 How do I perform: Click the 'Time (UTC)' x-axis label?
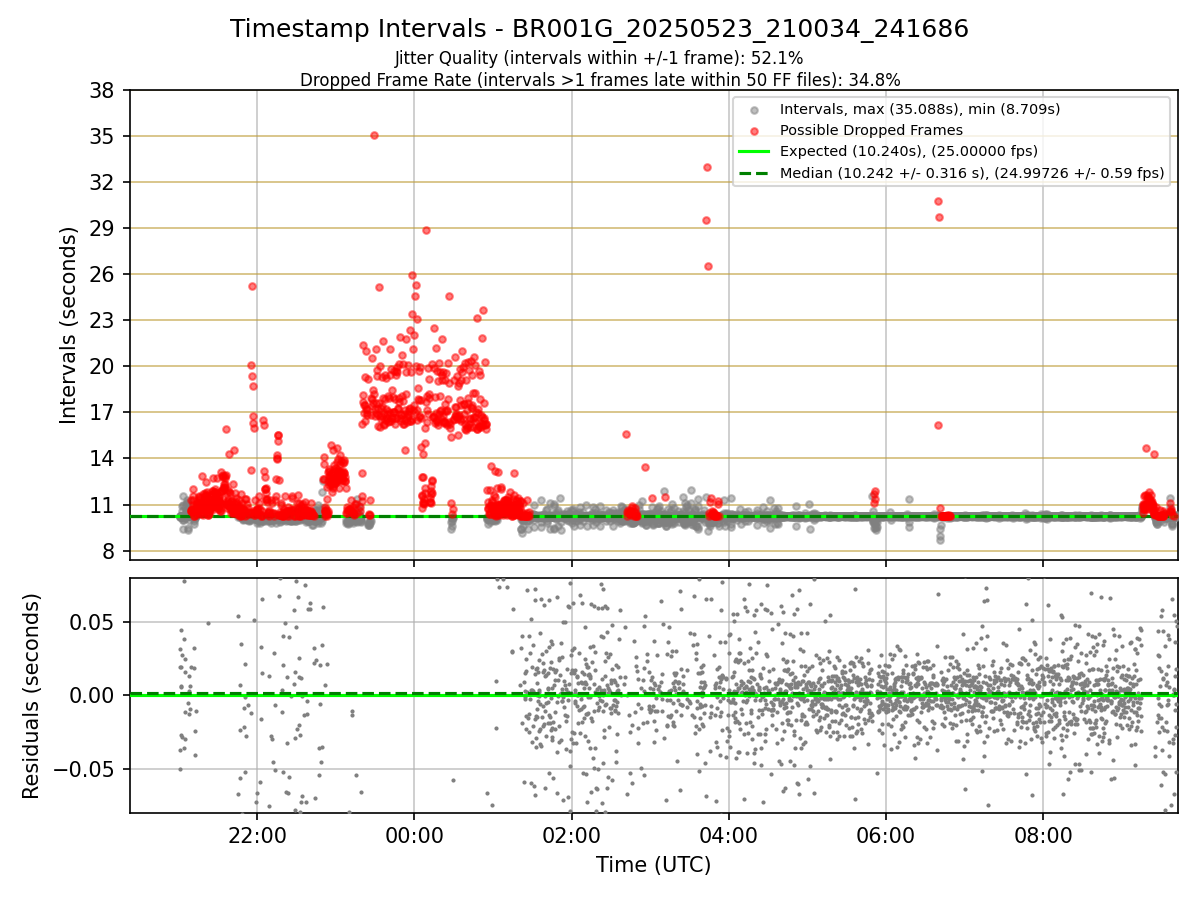click(x=653, y=865)
